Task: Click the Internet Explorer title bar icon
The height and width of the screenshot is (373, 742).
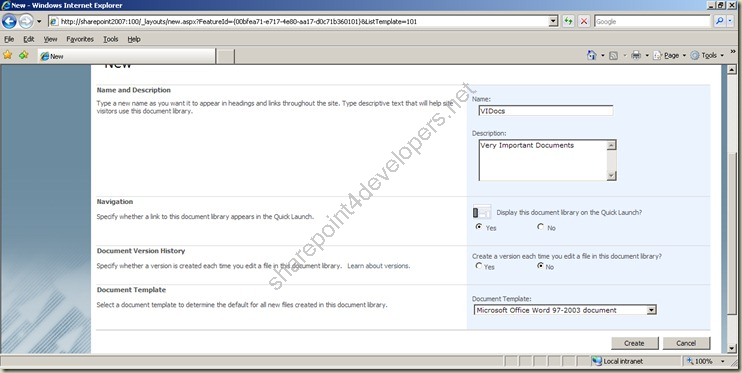Action: pos(5,5)
